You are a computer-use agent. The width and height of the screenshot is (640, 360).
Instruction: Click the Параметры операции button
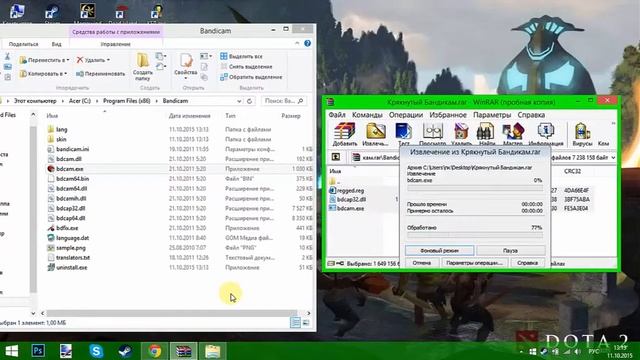tap(474, 263)
